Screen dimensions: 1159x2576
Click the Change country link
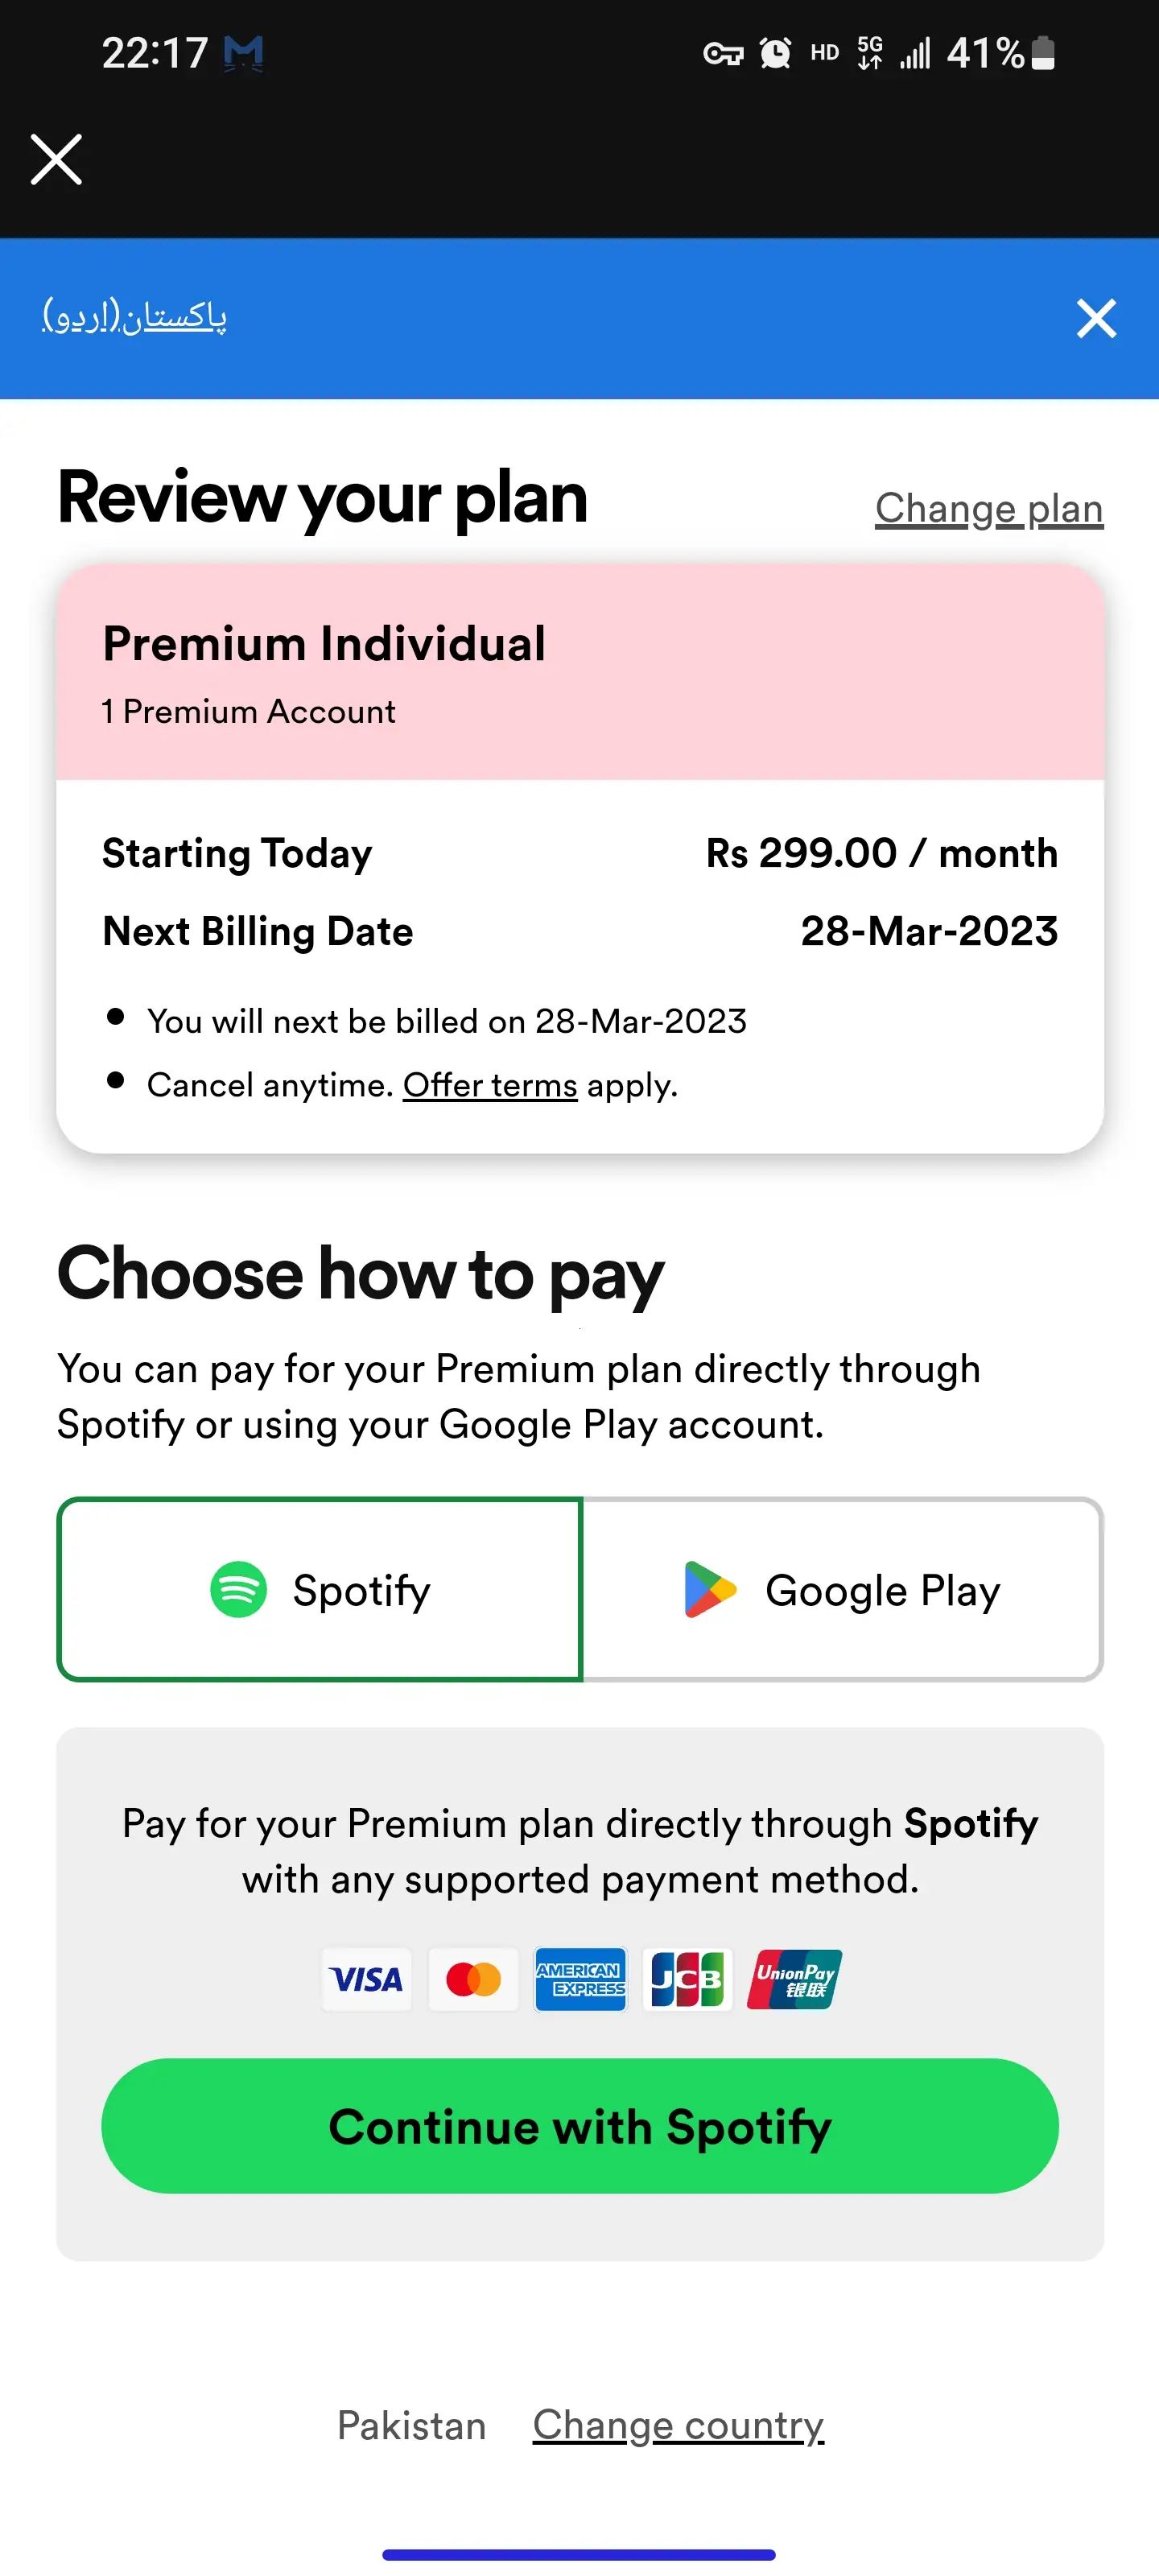pyautogui.click(x=678, y=2425)
